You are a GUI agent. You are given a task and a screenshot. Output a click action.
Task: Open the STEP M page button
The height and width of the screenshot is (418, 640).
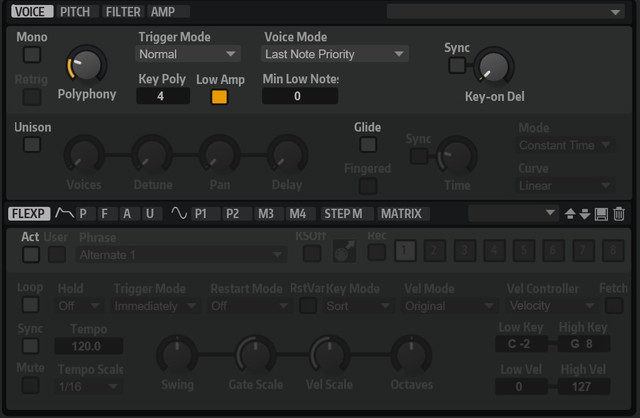343,213
